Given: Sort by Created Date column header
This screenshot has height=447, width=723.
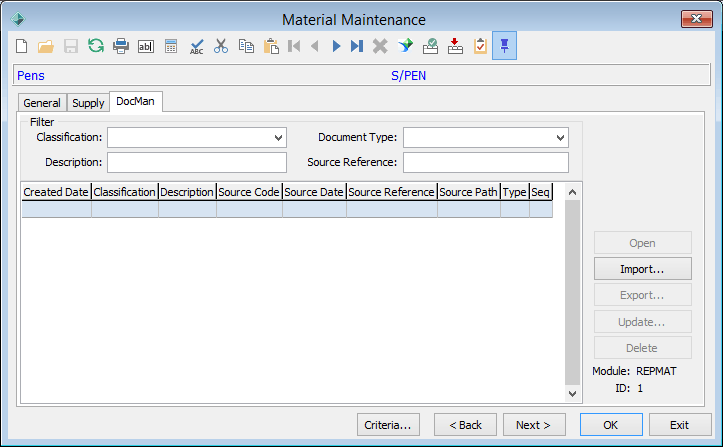Looking at the screenshot, I should pos(56,192).
